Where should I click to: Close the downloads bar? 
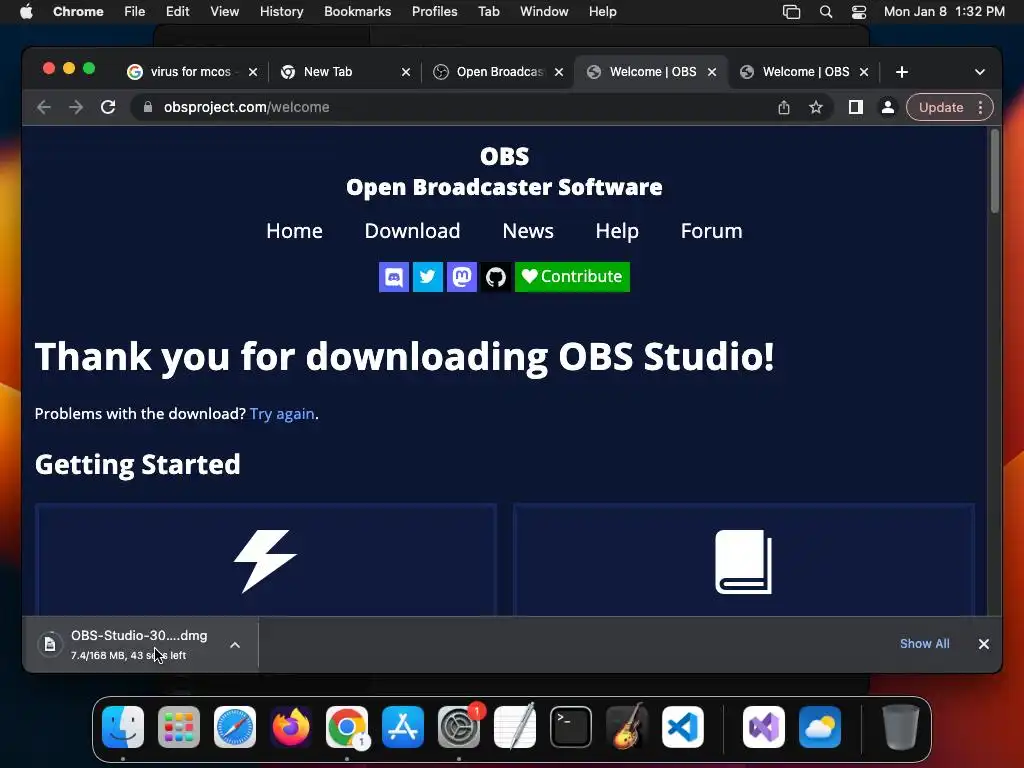tap(984, 644)
